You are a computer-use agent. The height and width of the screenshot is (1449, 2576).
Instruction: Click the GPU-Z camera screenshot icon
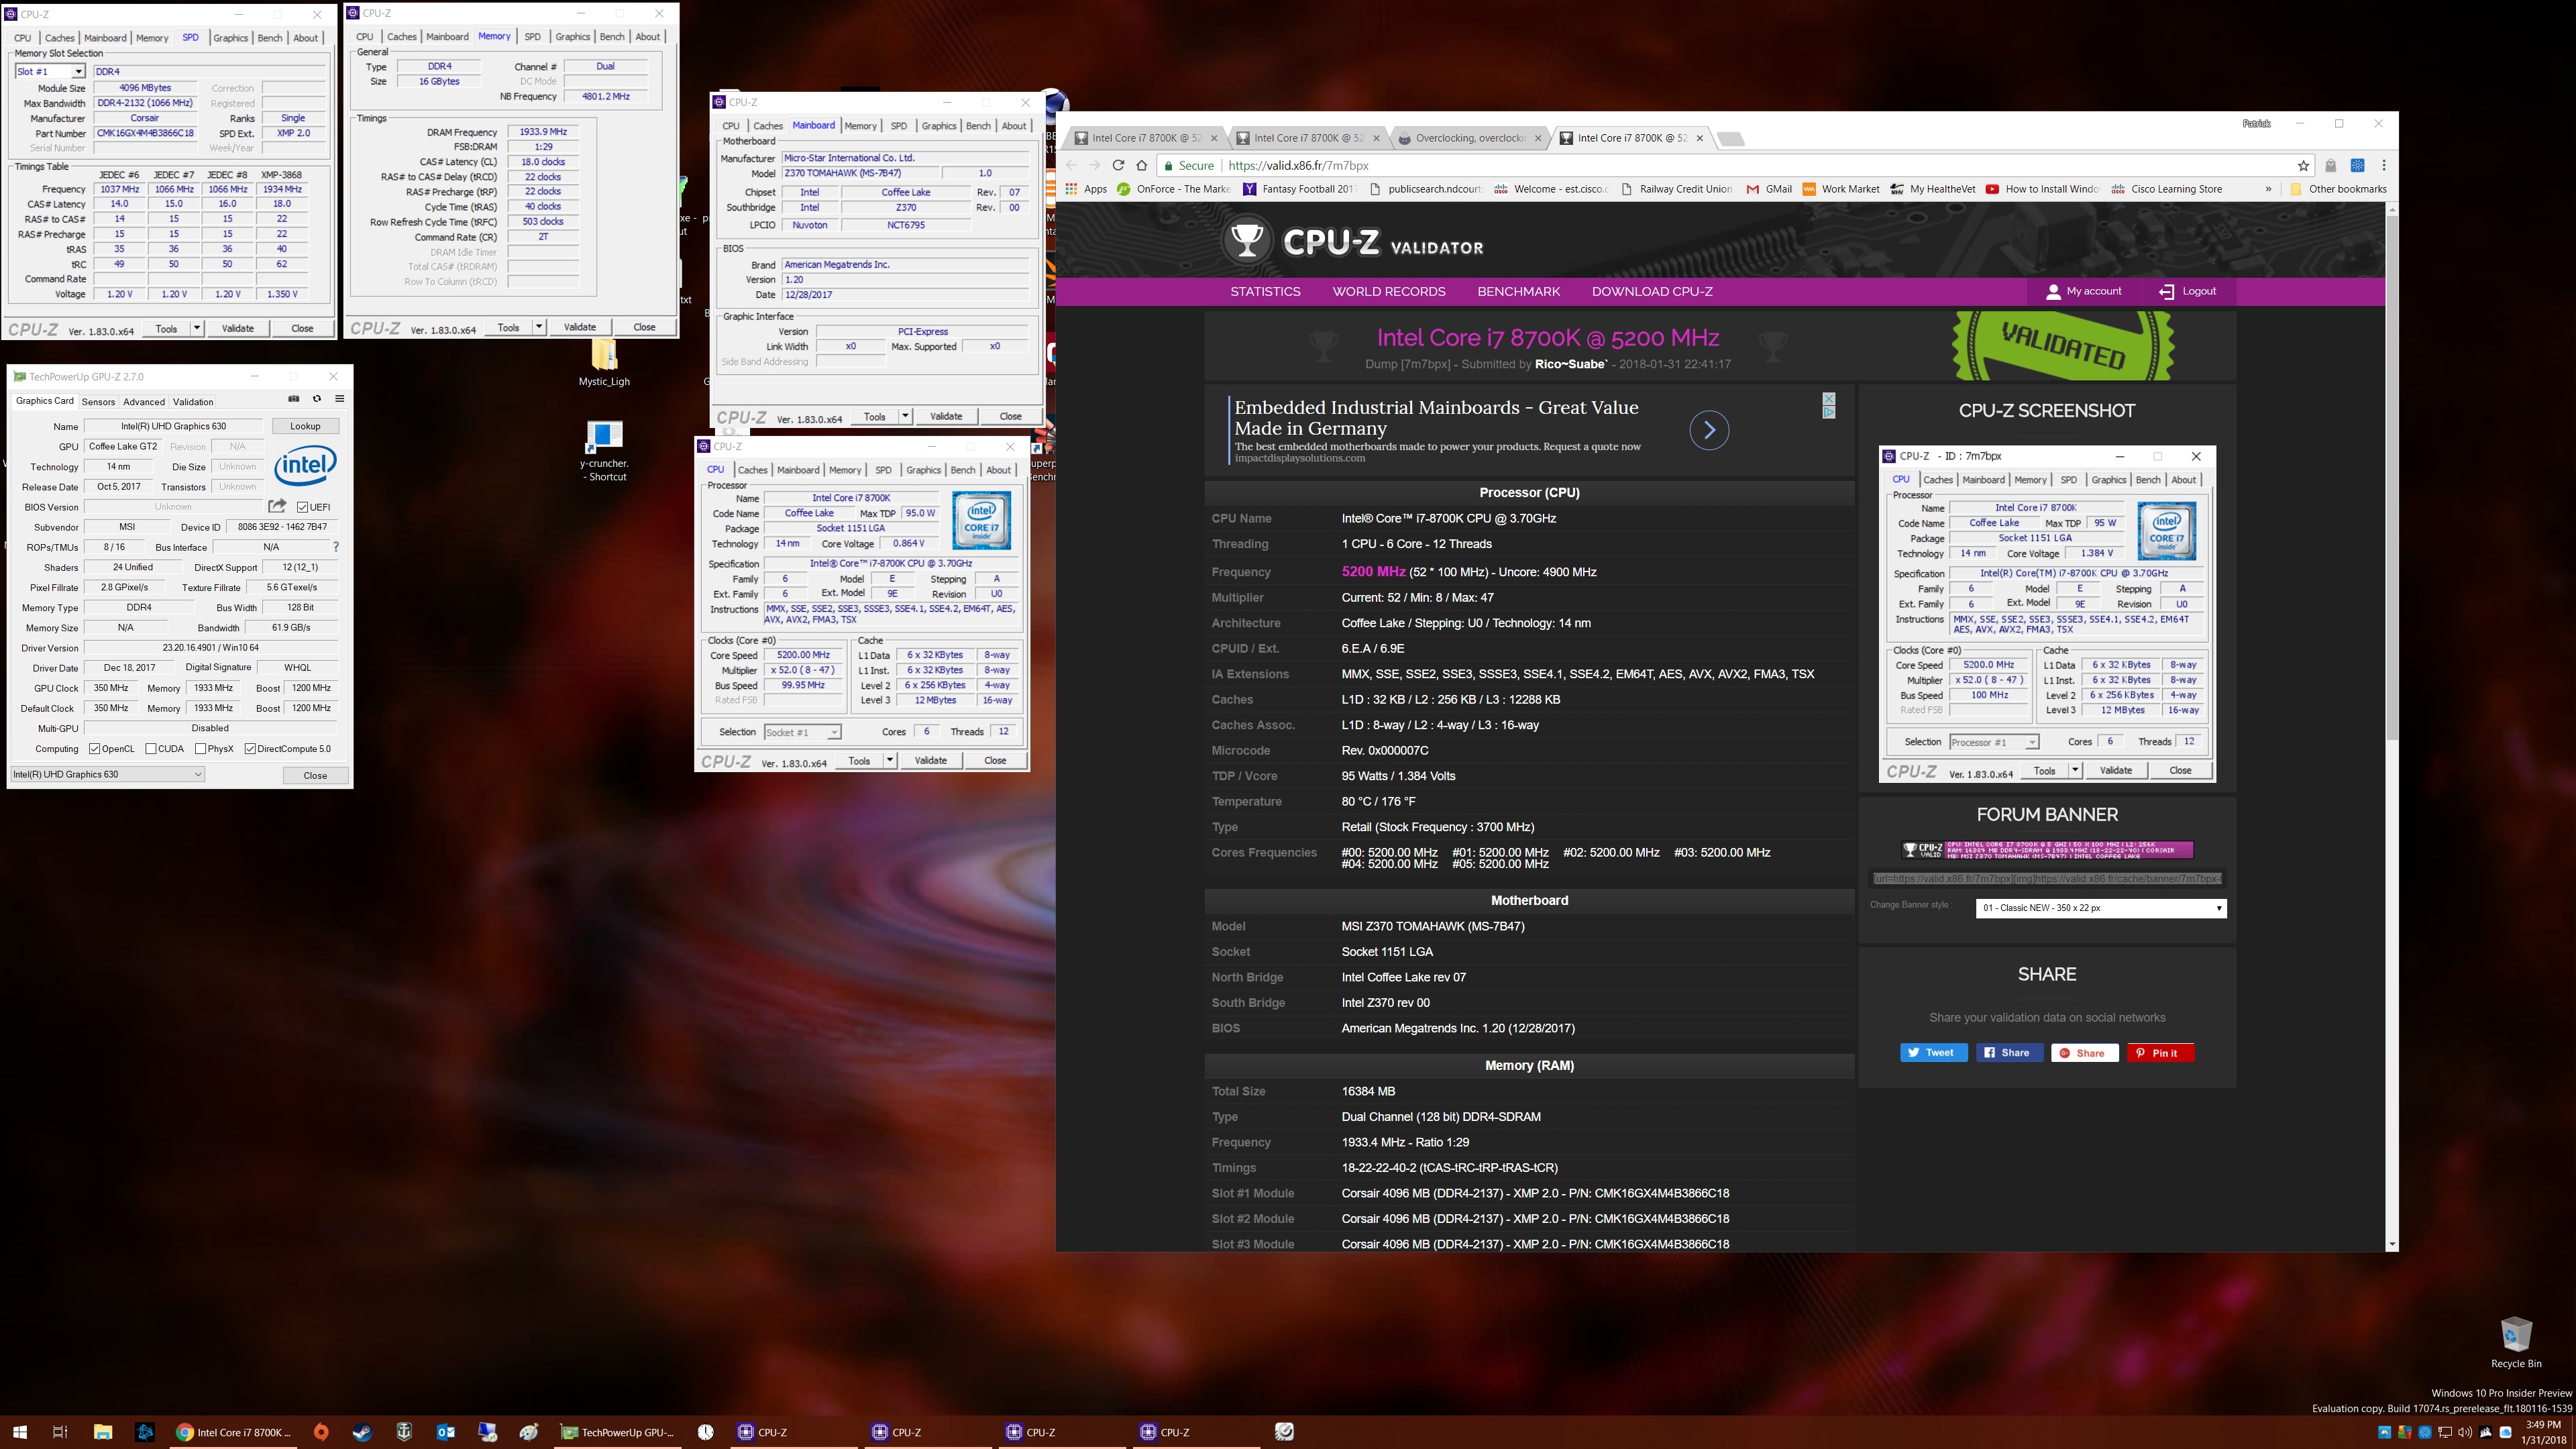tap(294, 398)
